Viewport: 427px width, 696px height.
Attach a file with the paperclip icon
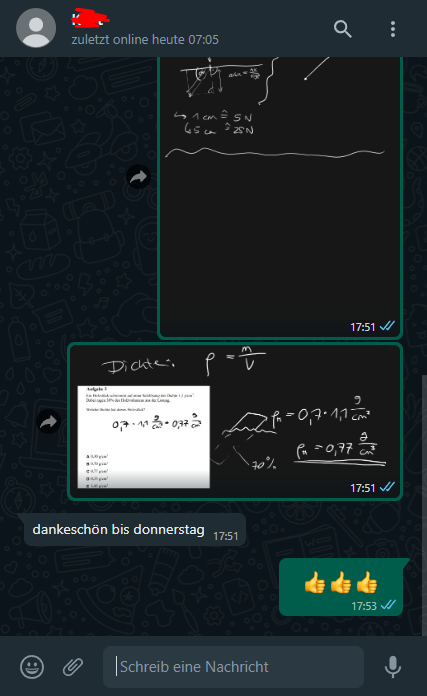pyautogui.click(x=73, y=666)
